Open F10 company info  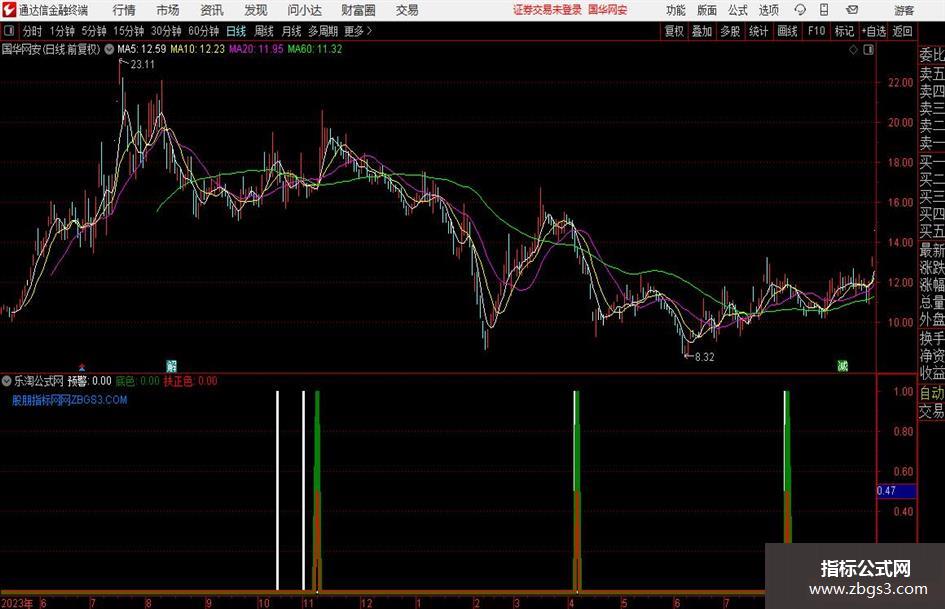[817, 31]
